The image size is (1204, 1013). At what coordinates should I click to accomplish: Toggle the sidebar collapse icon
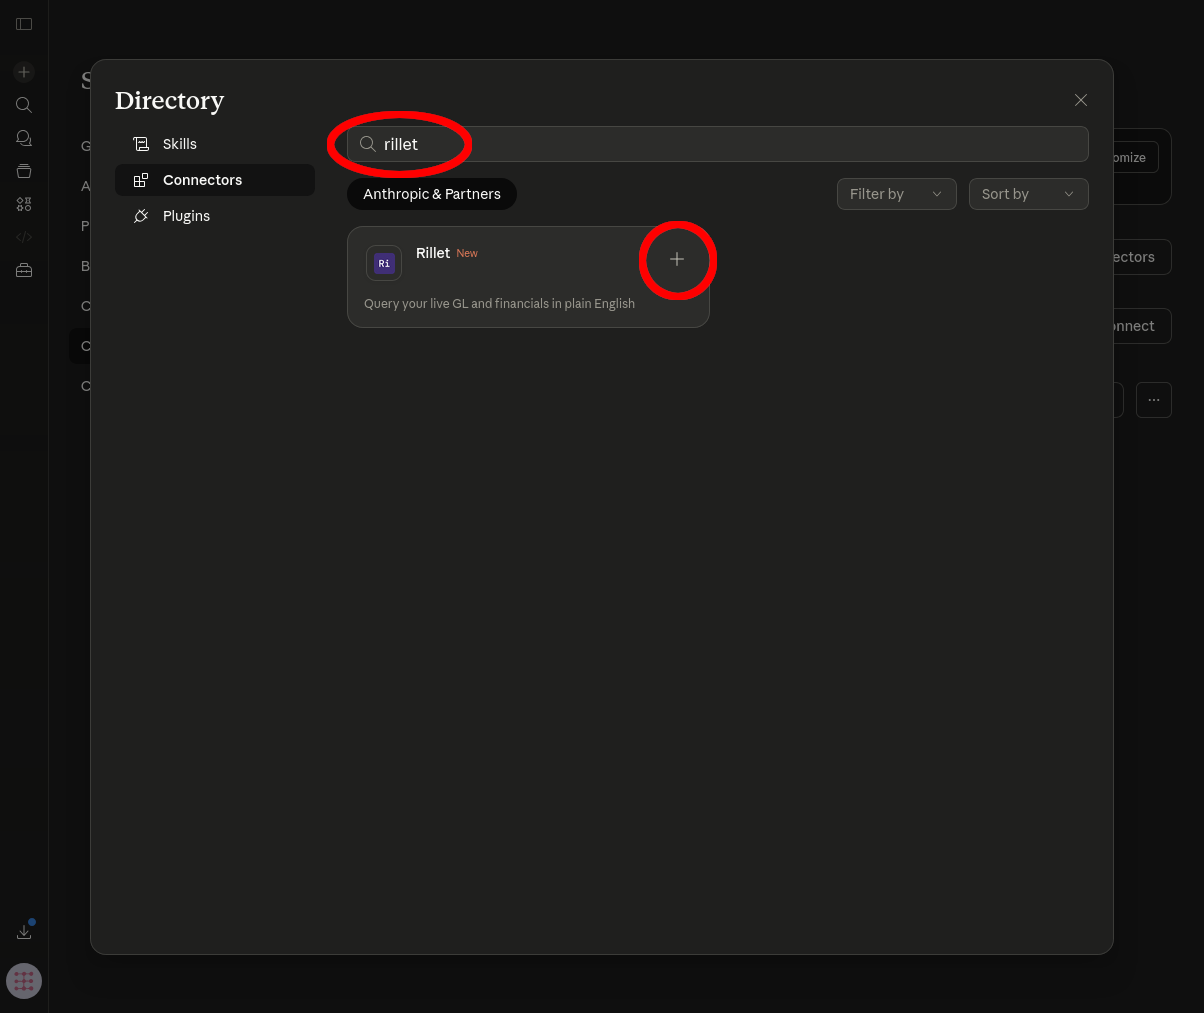click(24, 24)
